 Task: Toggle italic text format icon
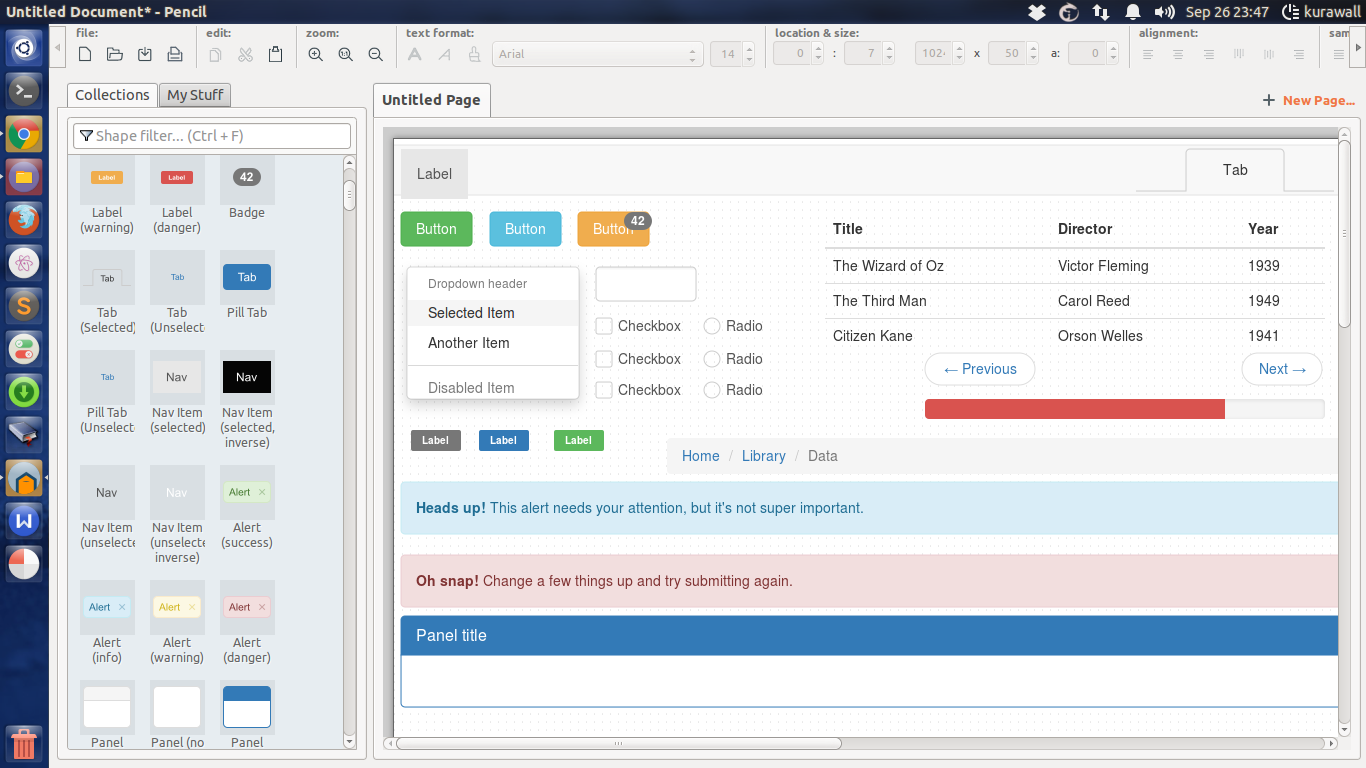[444, 54]
